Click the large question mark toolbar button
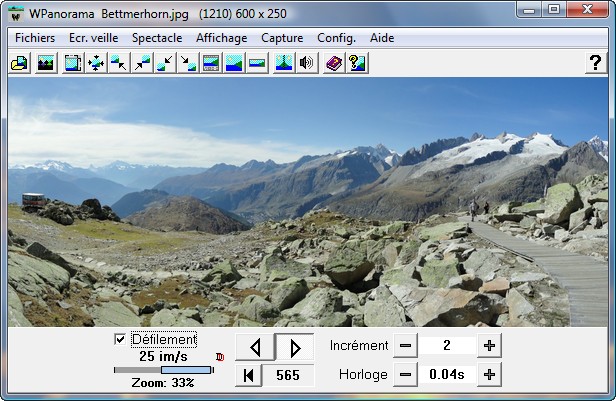This screenshot has width=616, height=401. [x=596, y=63]
